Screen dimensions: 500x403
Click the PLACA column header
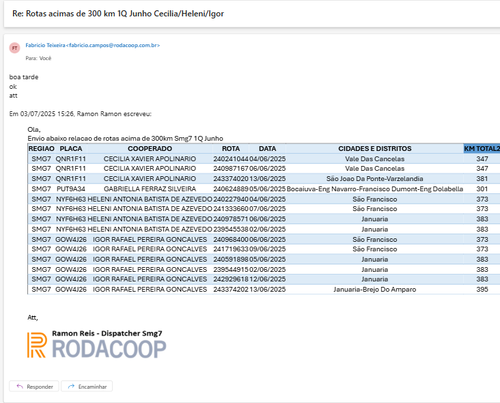pos(71,149)
